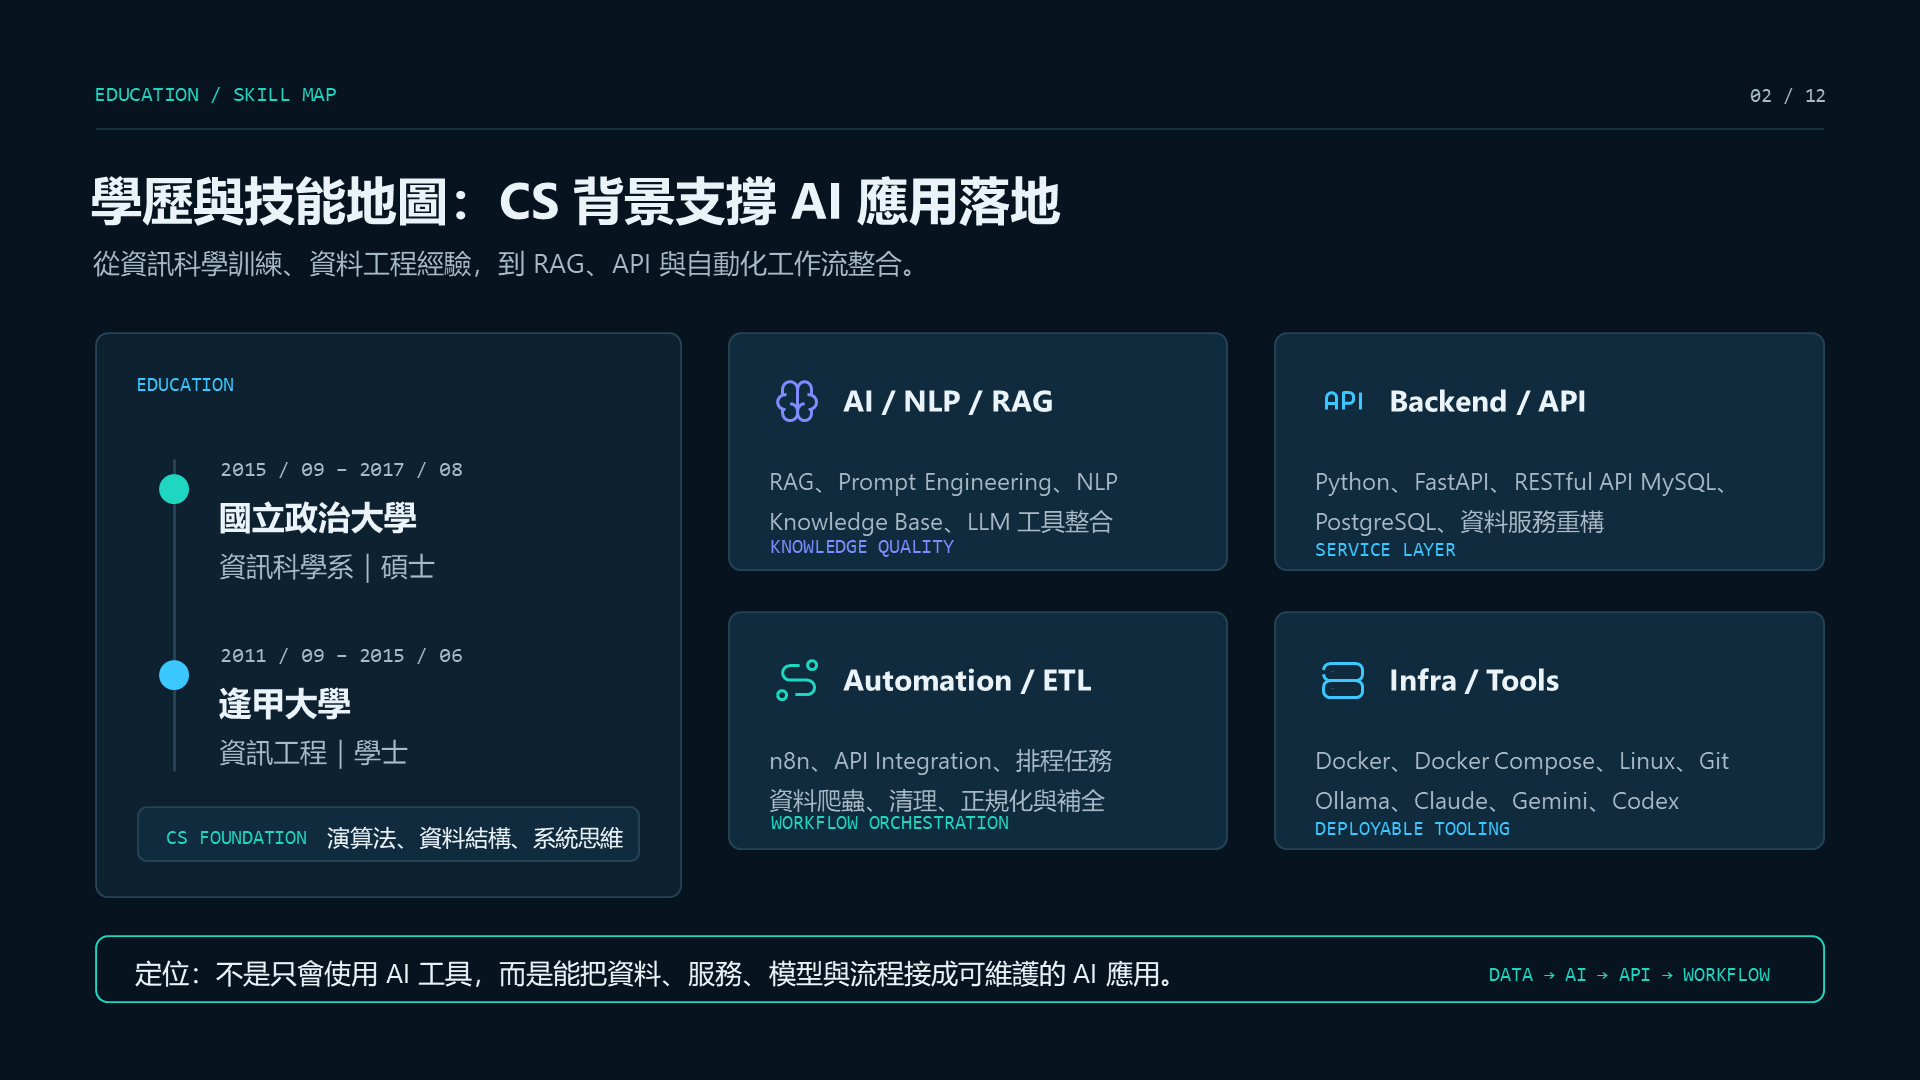Click the line Docker、Docker Compose、Linux、Git

[1522, 761]
